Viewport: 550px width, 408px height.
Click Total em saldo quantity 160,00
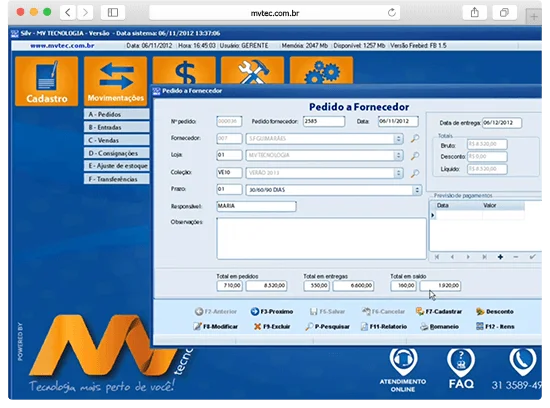click(403, 286)
